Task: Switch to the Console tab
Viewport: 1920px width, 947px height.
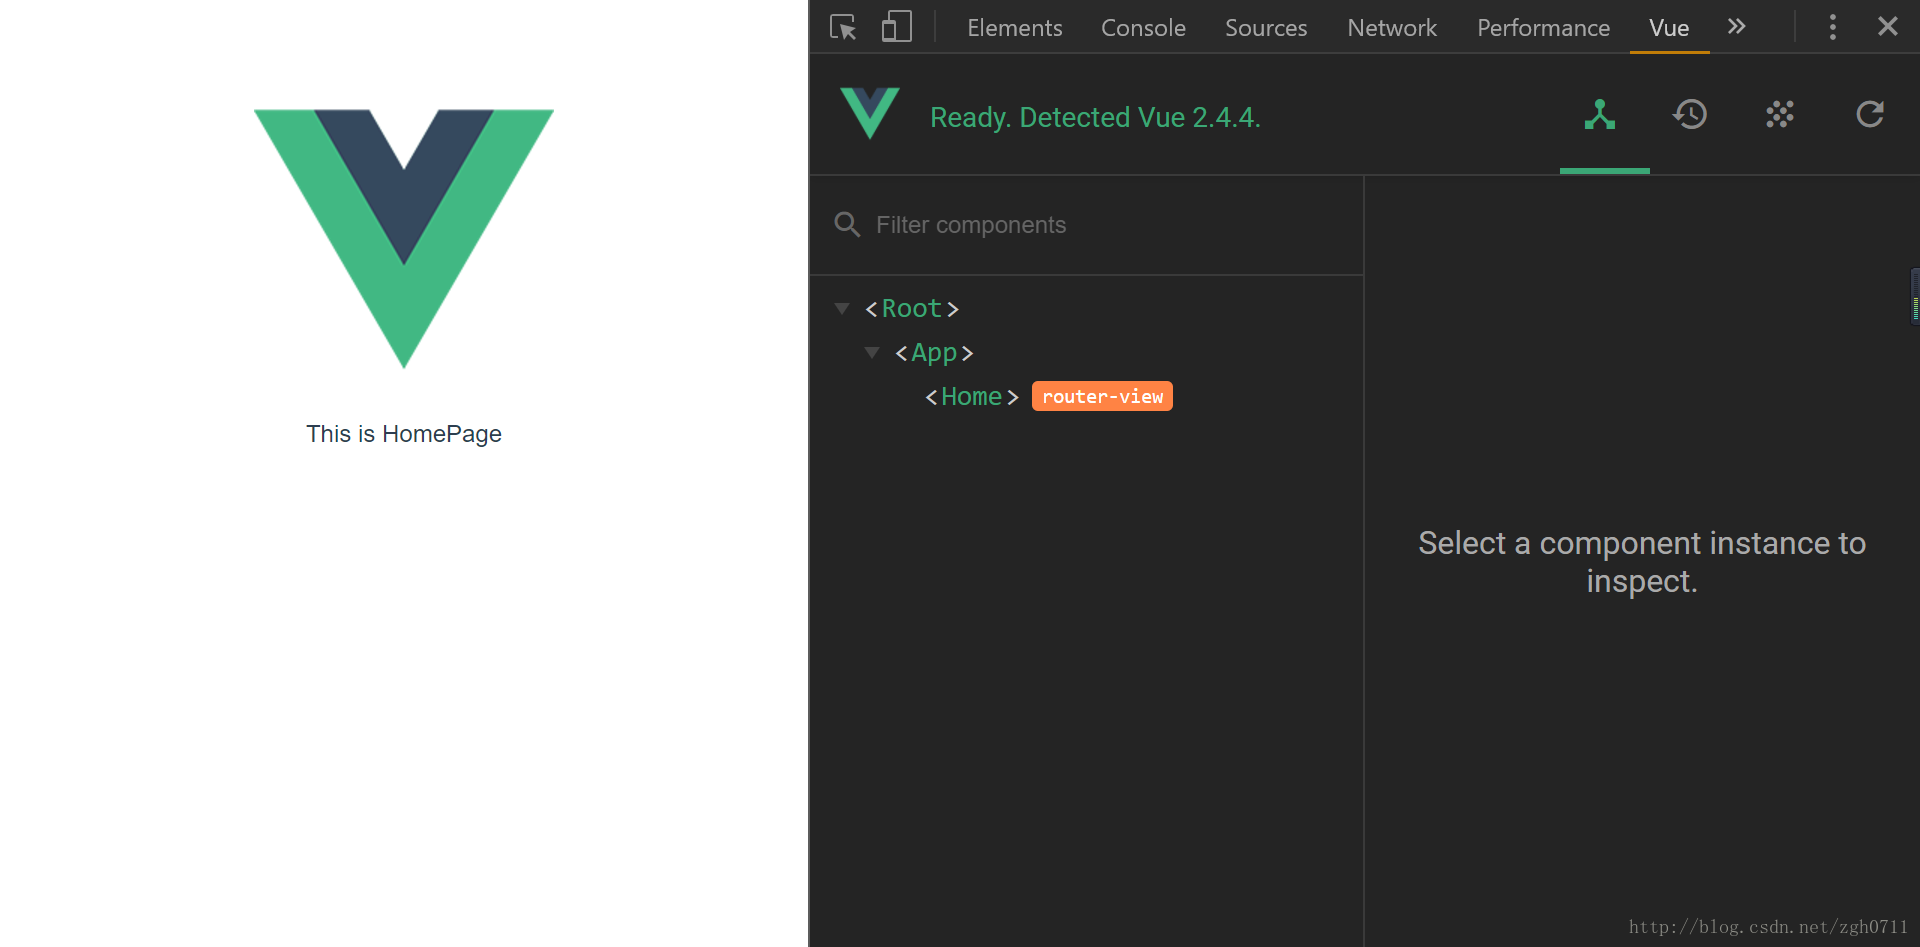Action: [x=1143, y=28]
